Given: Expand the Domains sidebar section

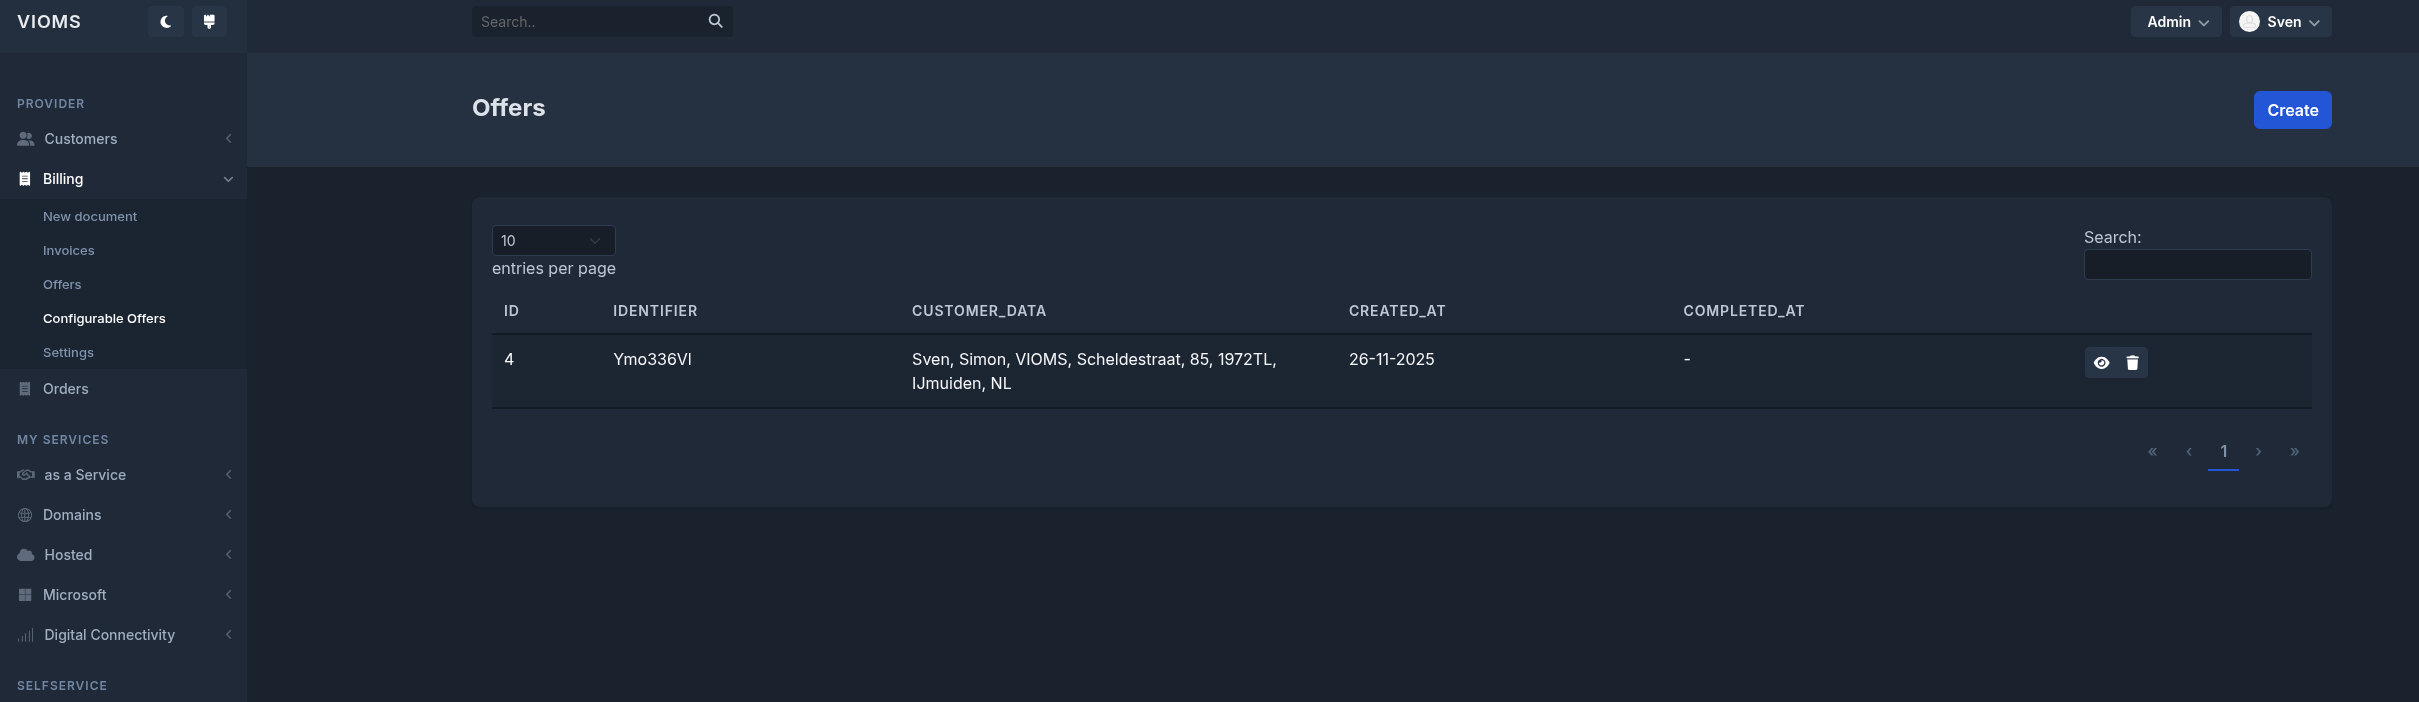Looking at the screenshot, I should point(72,515).
